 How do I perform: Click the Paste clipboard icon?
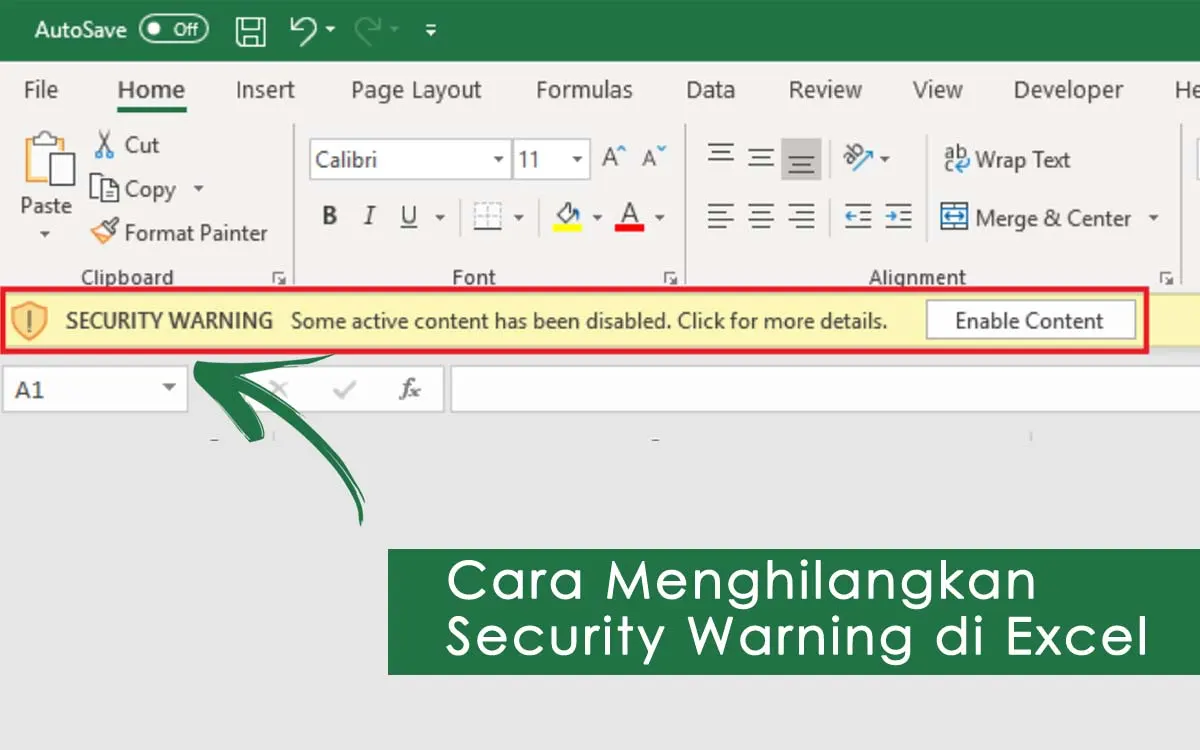pos(48,158)
